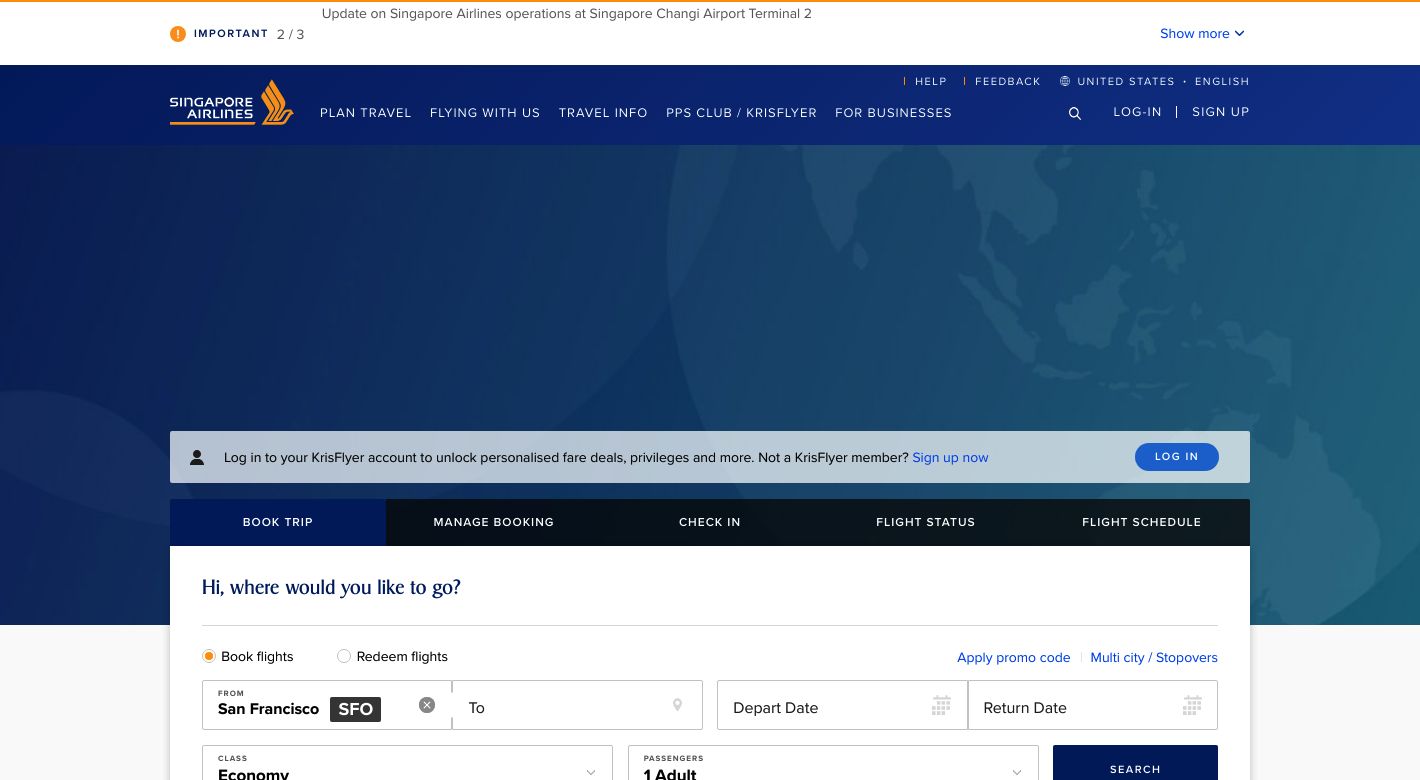The width and height of the screenshot is (1420, 780).
Task: Click the person icon in KrisFlyer banner
Action: 197,457
